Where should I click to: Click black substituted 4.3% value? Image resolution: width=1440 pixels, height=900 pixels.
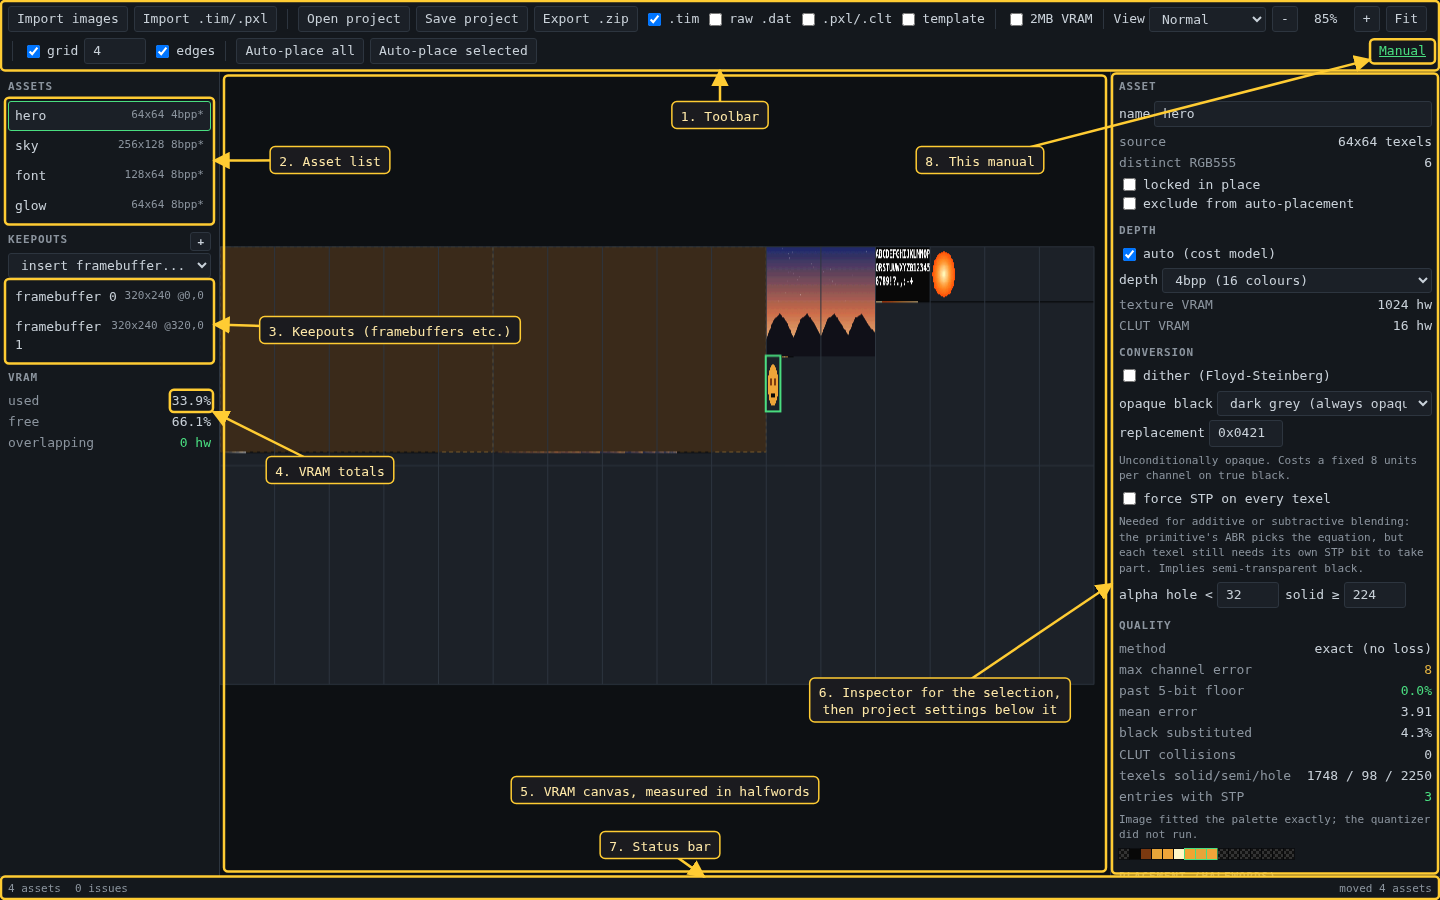pos(1416,733)
